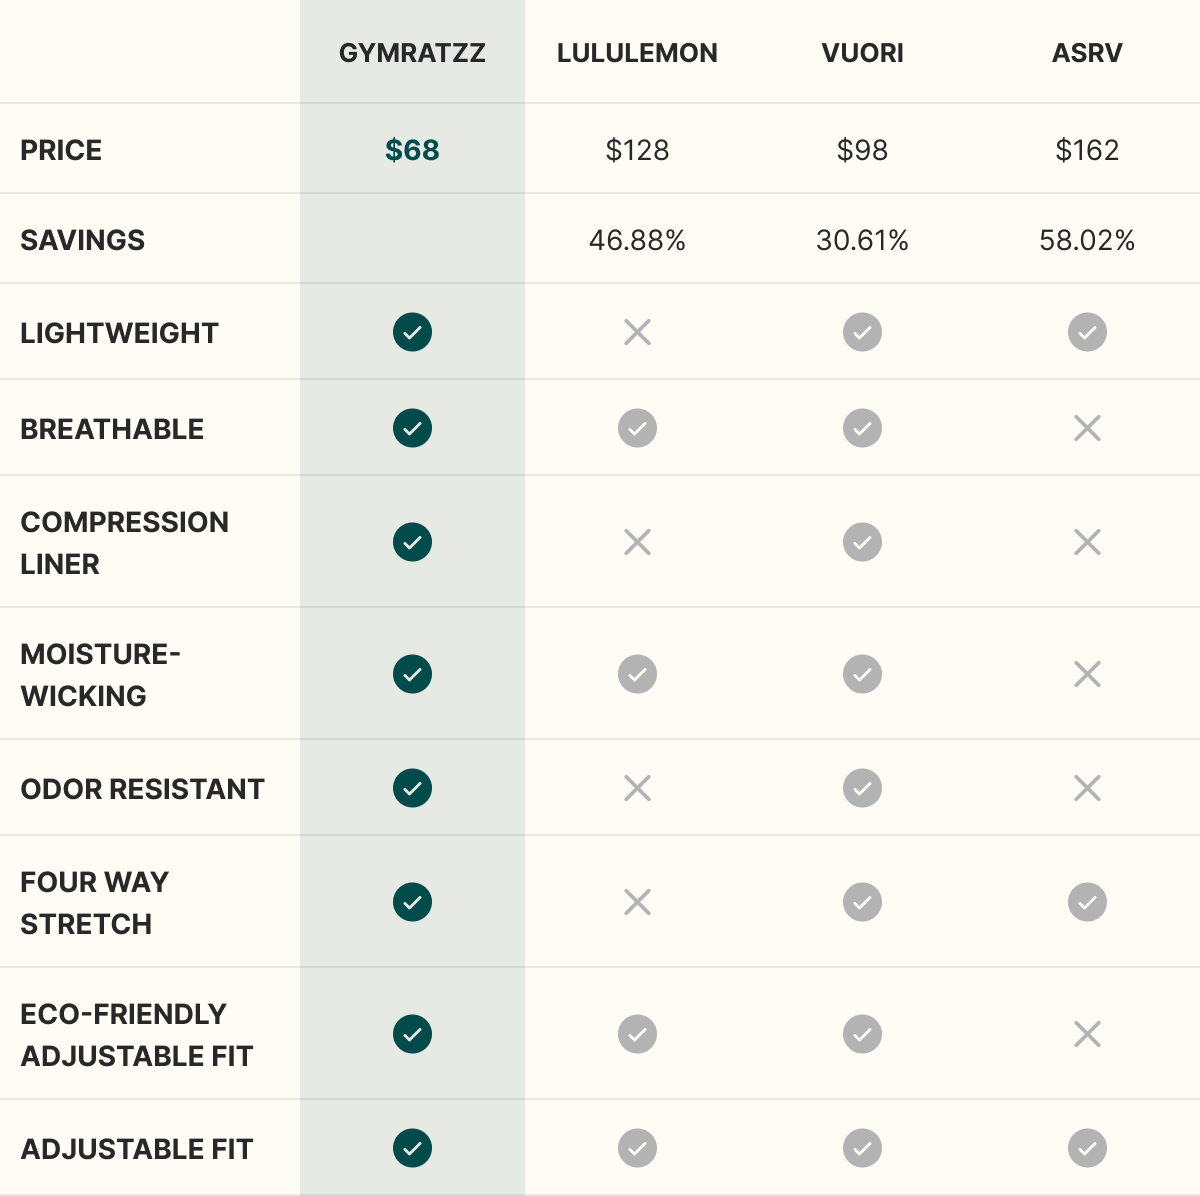Select the LULULEMON column header
1200x1196 pixels.
[x=637, y=53]
